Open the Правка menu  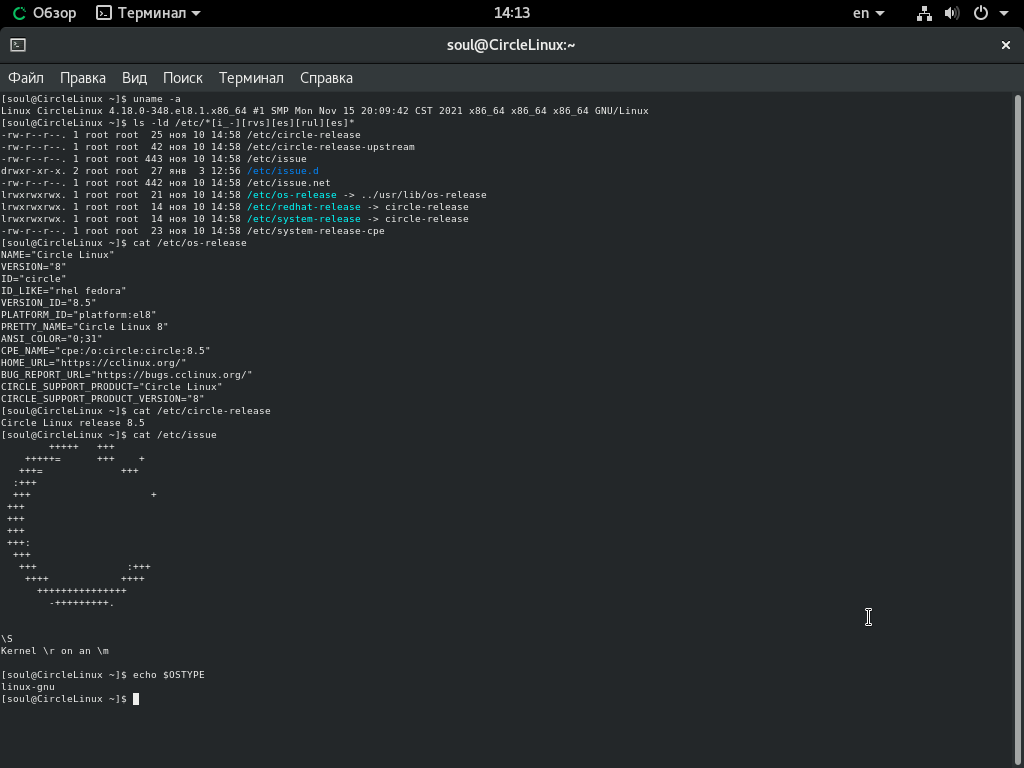point(83,78)
